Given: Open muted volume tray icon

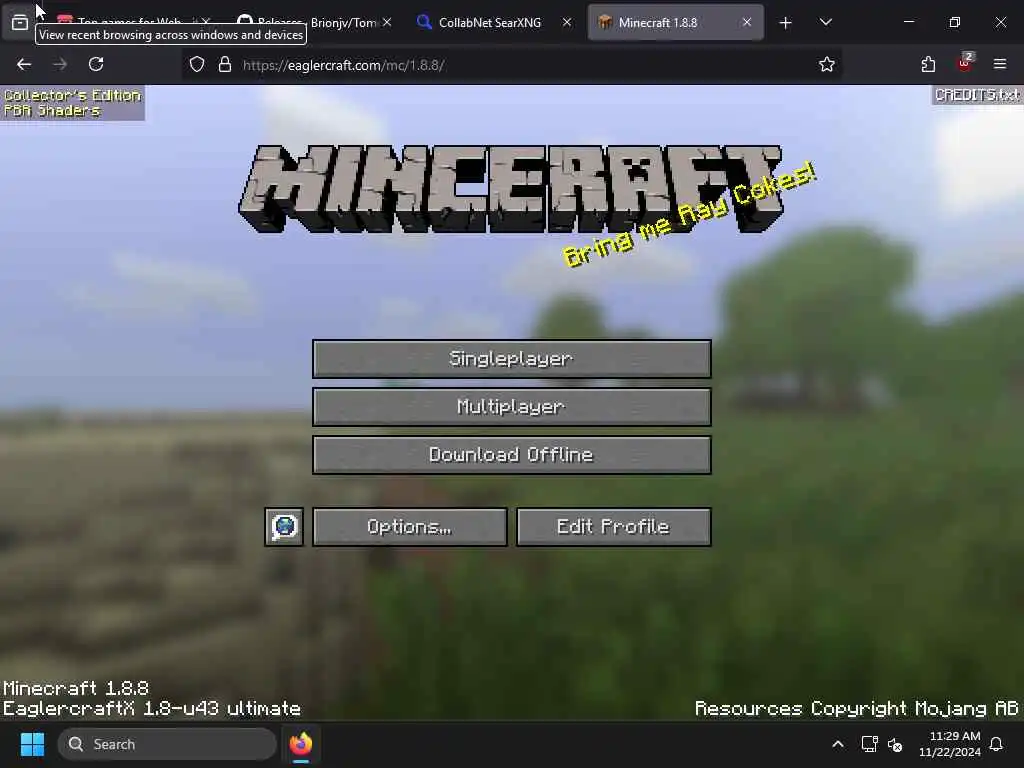Looking at the screenshot, I should (895, 744).
